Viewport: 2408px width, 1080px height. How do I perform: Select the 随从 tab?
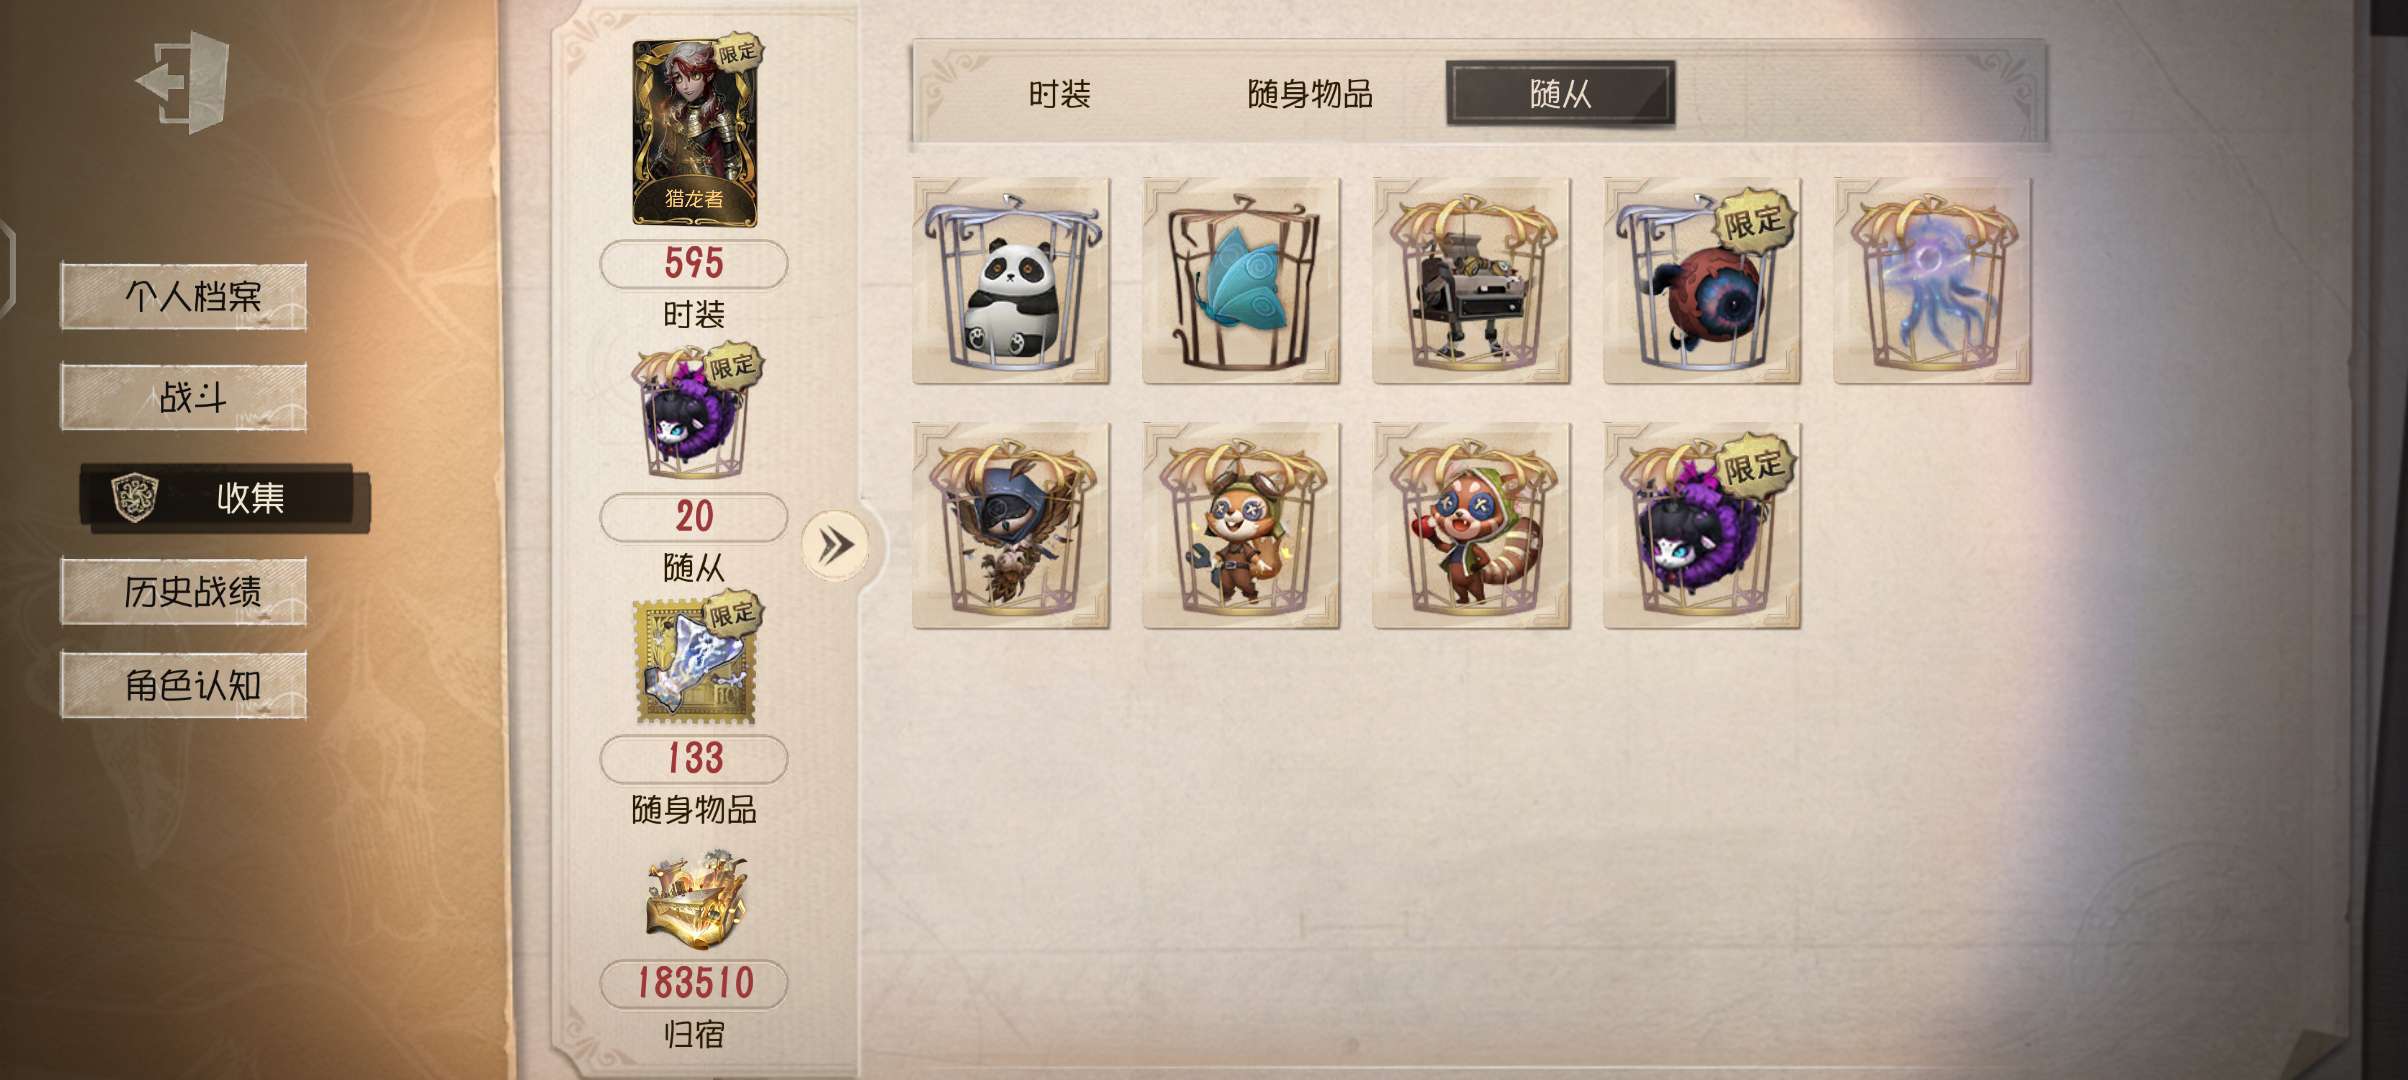[x=1560, y=94]
